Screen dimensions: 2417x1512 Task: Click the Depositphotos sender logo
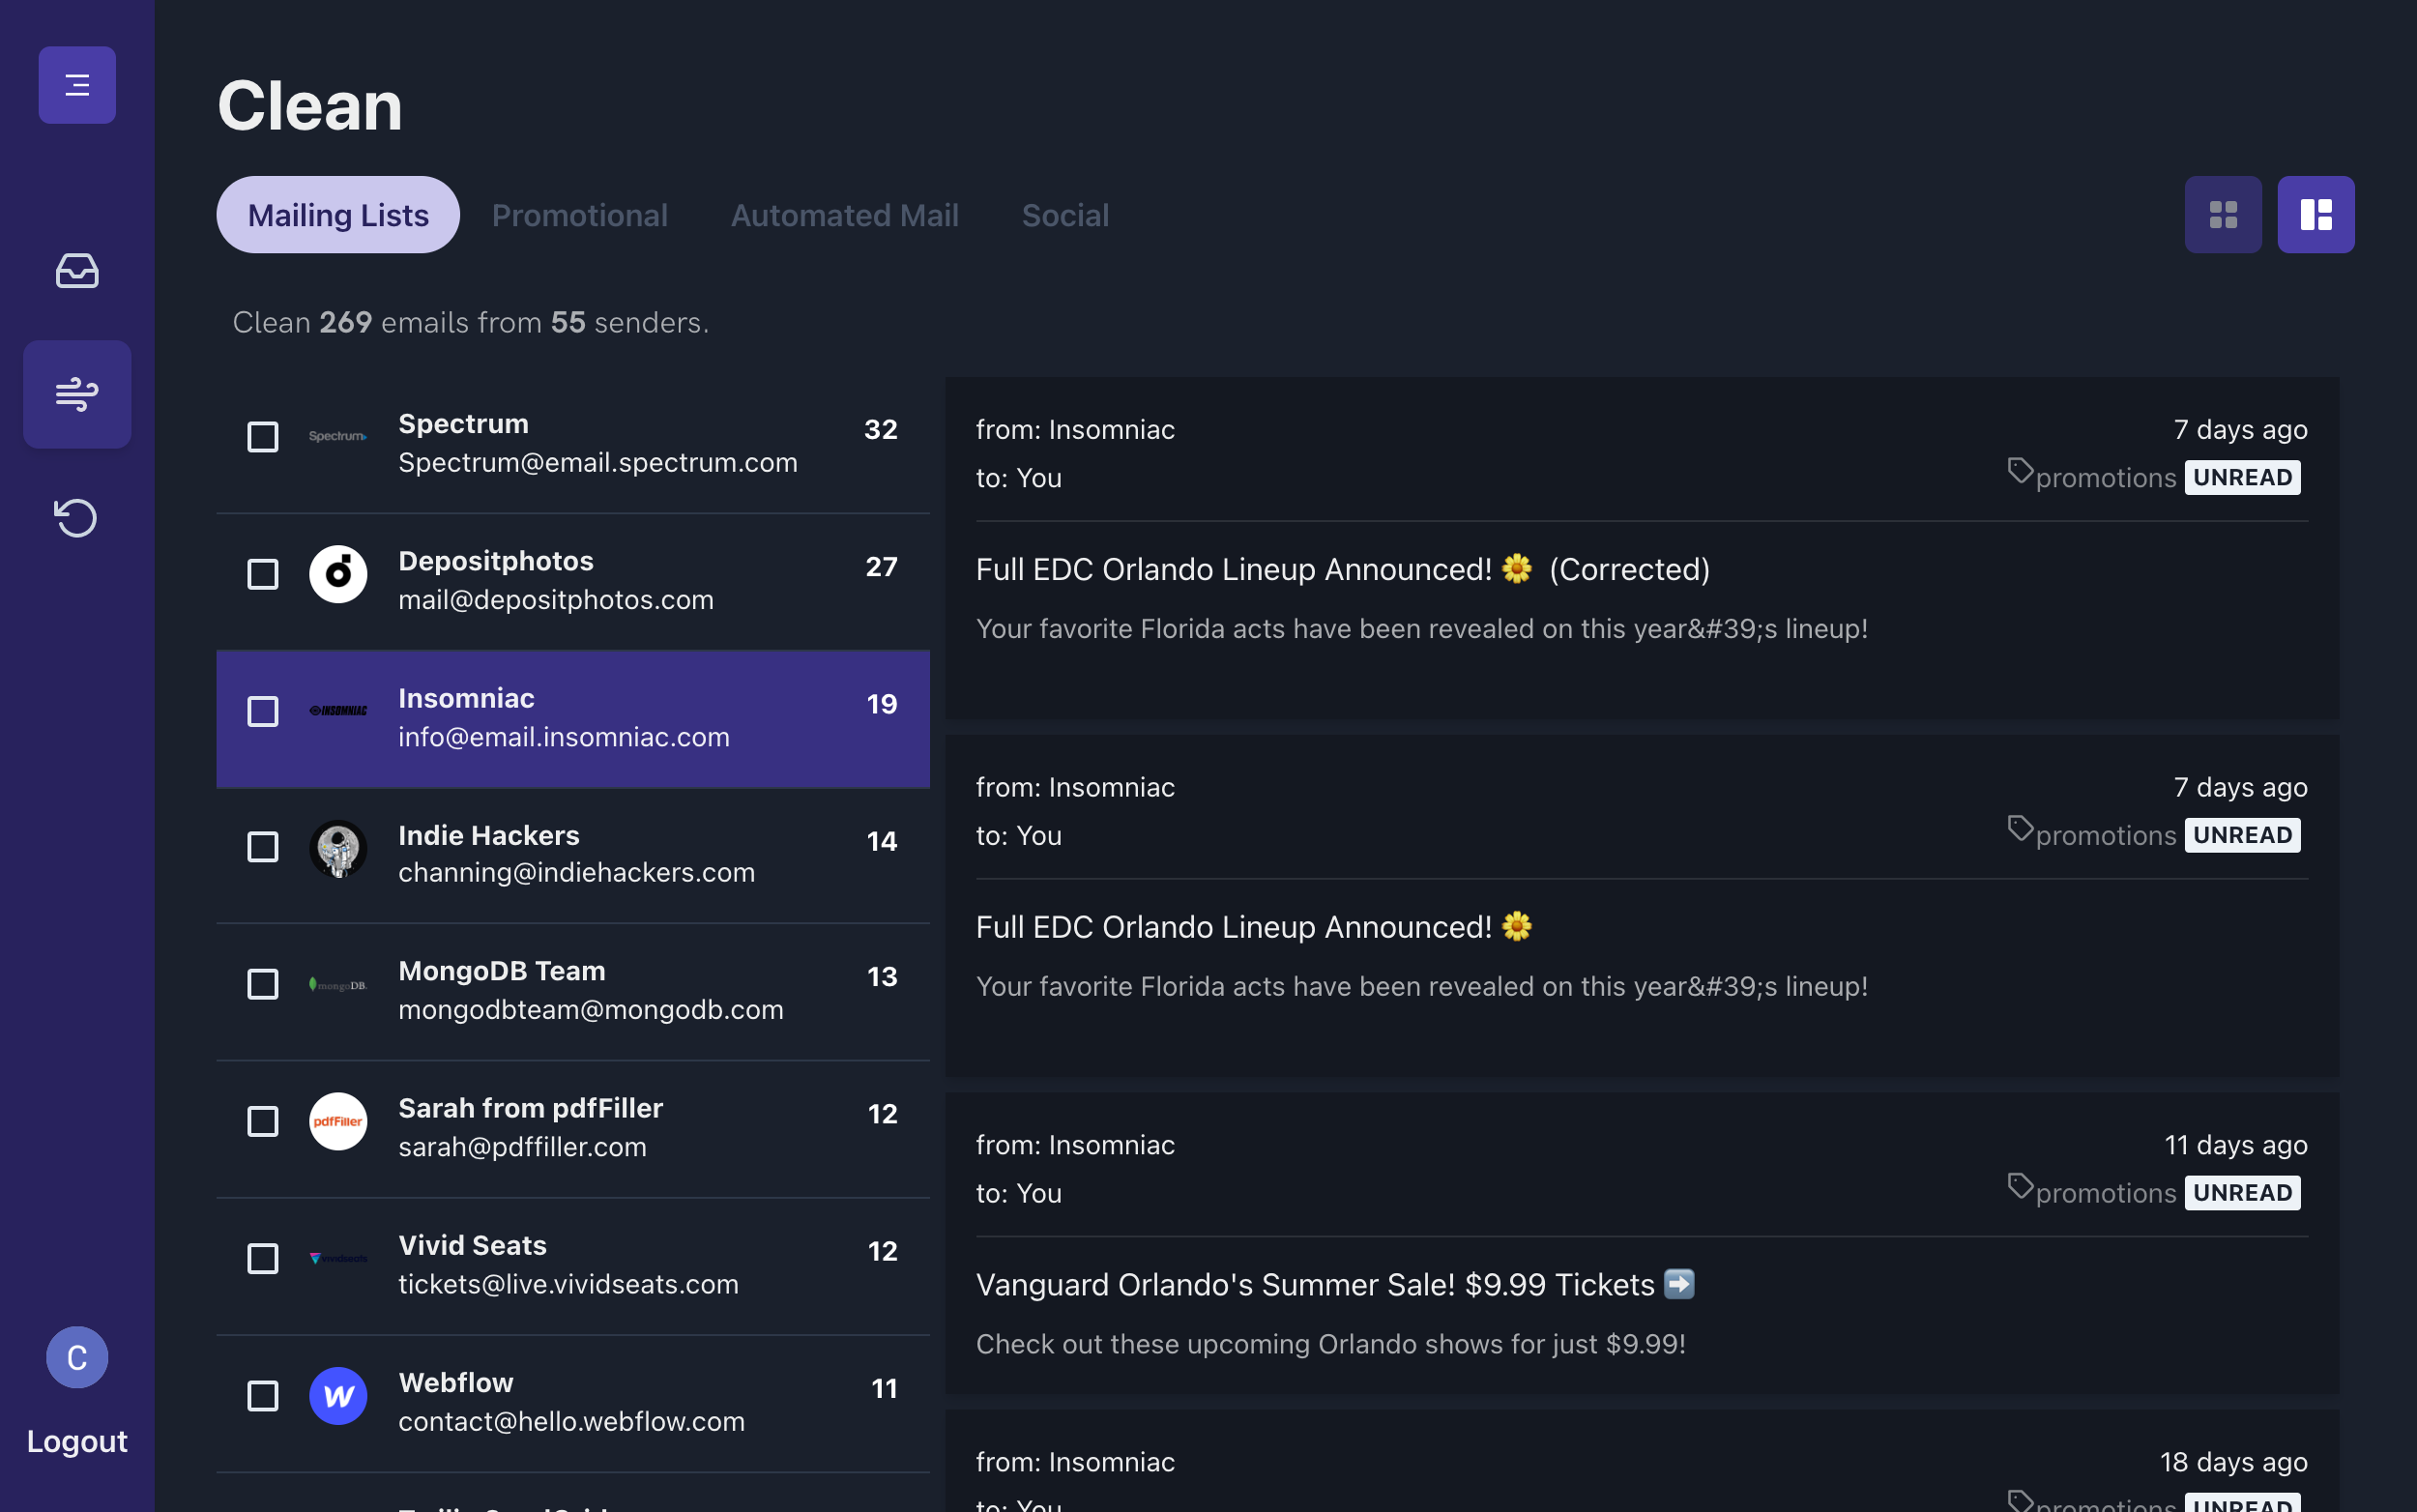pyautogui.click(x=338, y=574)
